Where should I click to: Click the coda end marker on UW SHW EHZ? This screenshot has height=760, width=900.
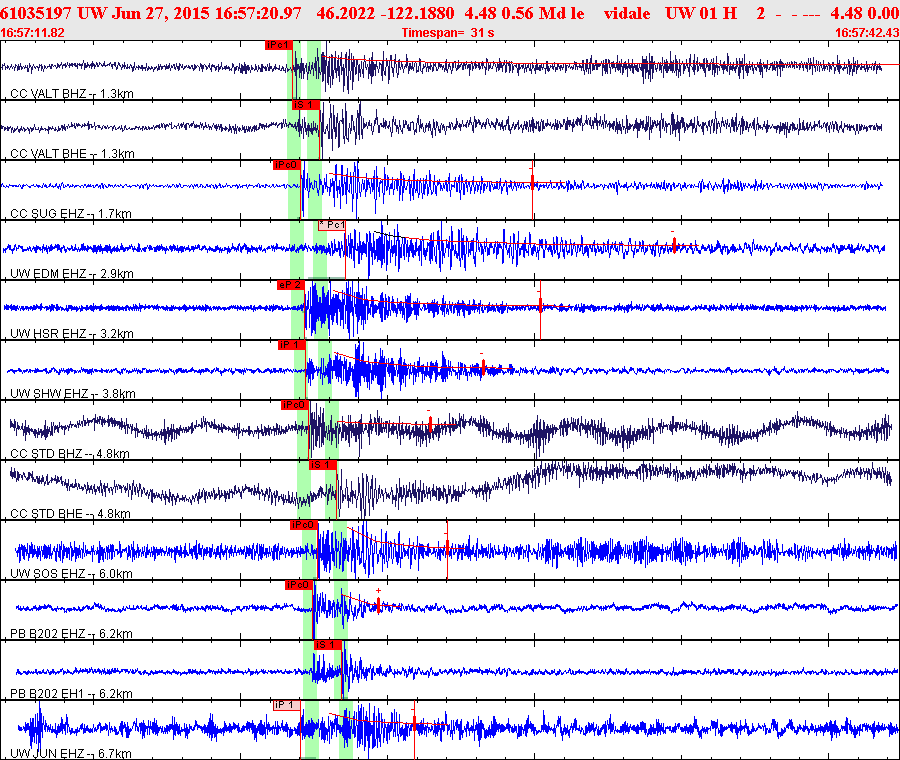[483, 366]
